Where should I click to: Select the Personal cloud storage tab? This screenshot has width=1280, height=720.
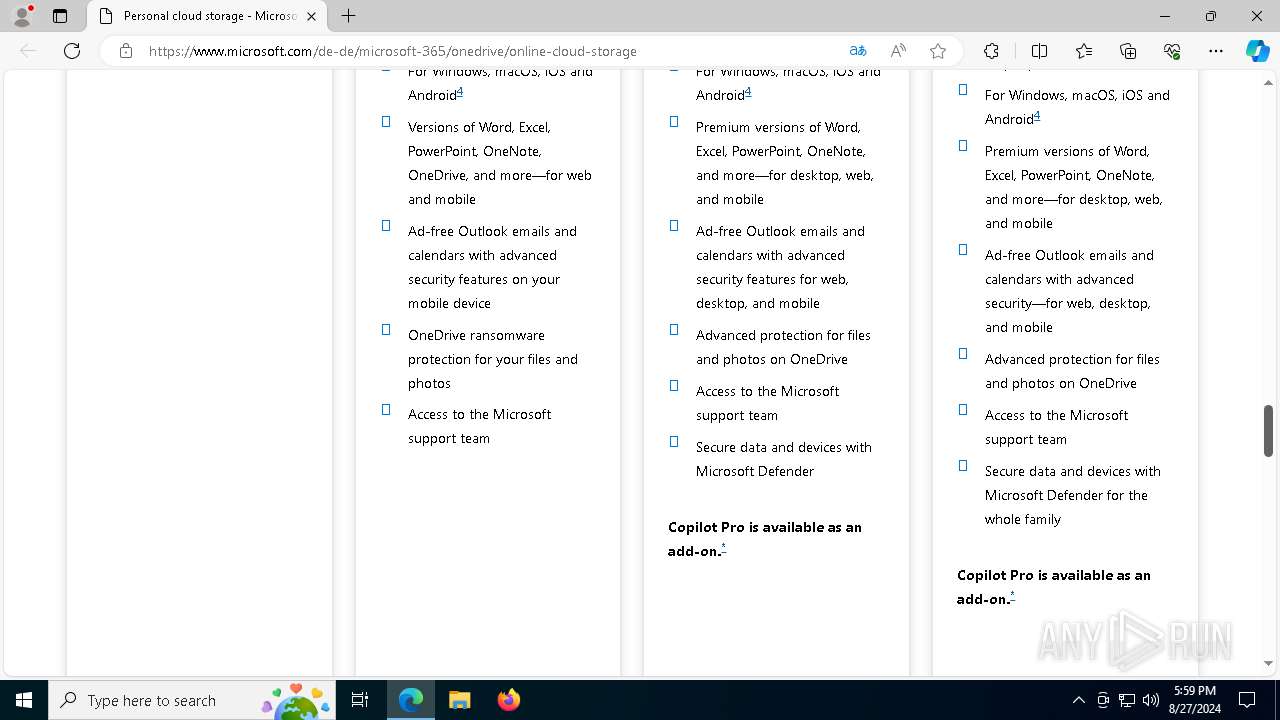click(208, 16)
